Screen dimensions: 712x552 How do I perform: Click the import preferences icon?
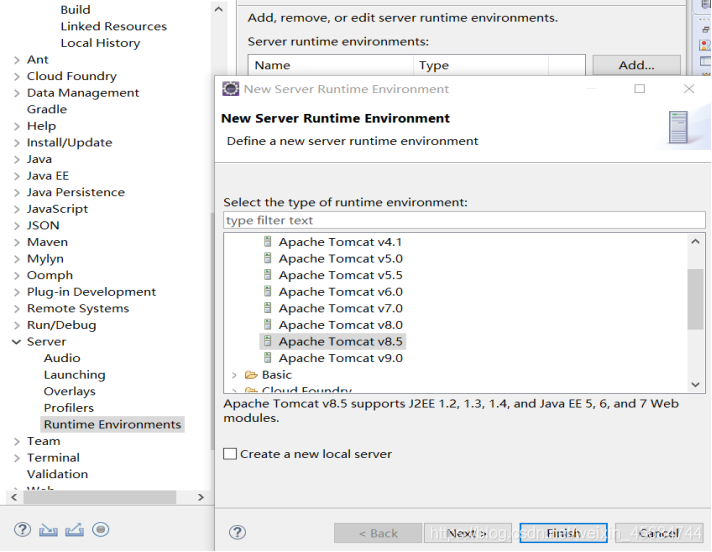(48, 530)
